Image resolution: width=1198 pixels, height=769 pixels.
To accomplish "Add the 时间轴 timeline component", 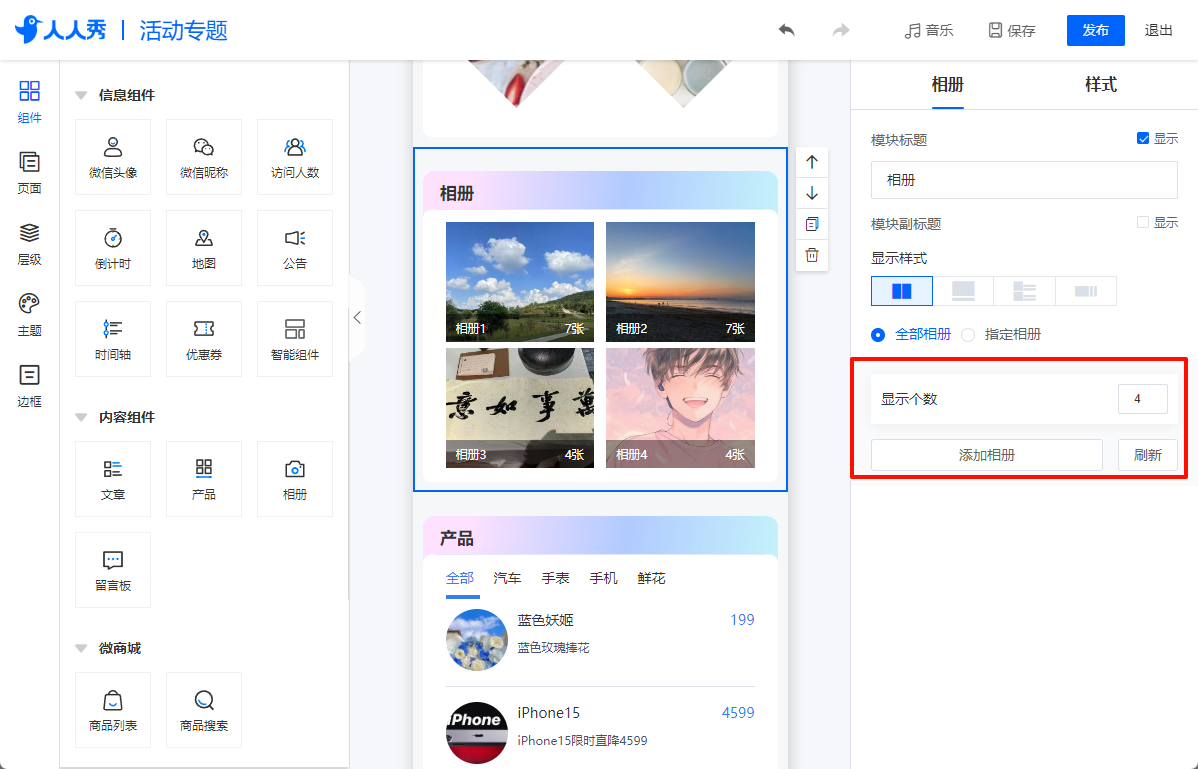I will pos(113,338).
